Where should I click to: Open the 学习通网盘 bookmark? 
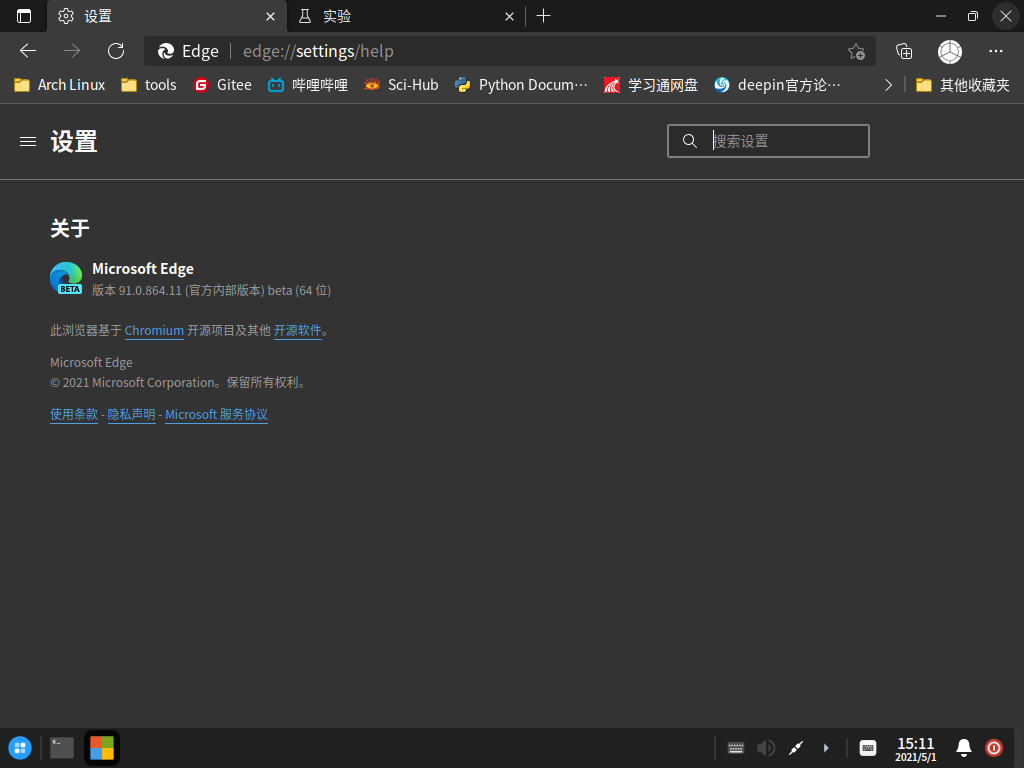click(650, 85)
